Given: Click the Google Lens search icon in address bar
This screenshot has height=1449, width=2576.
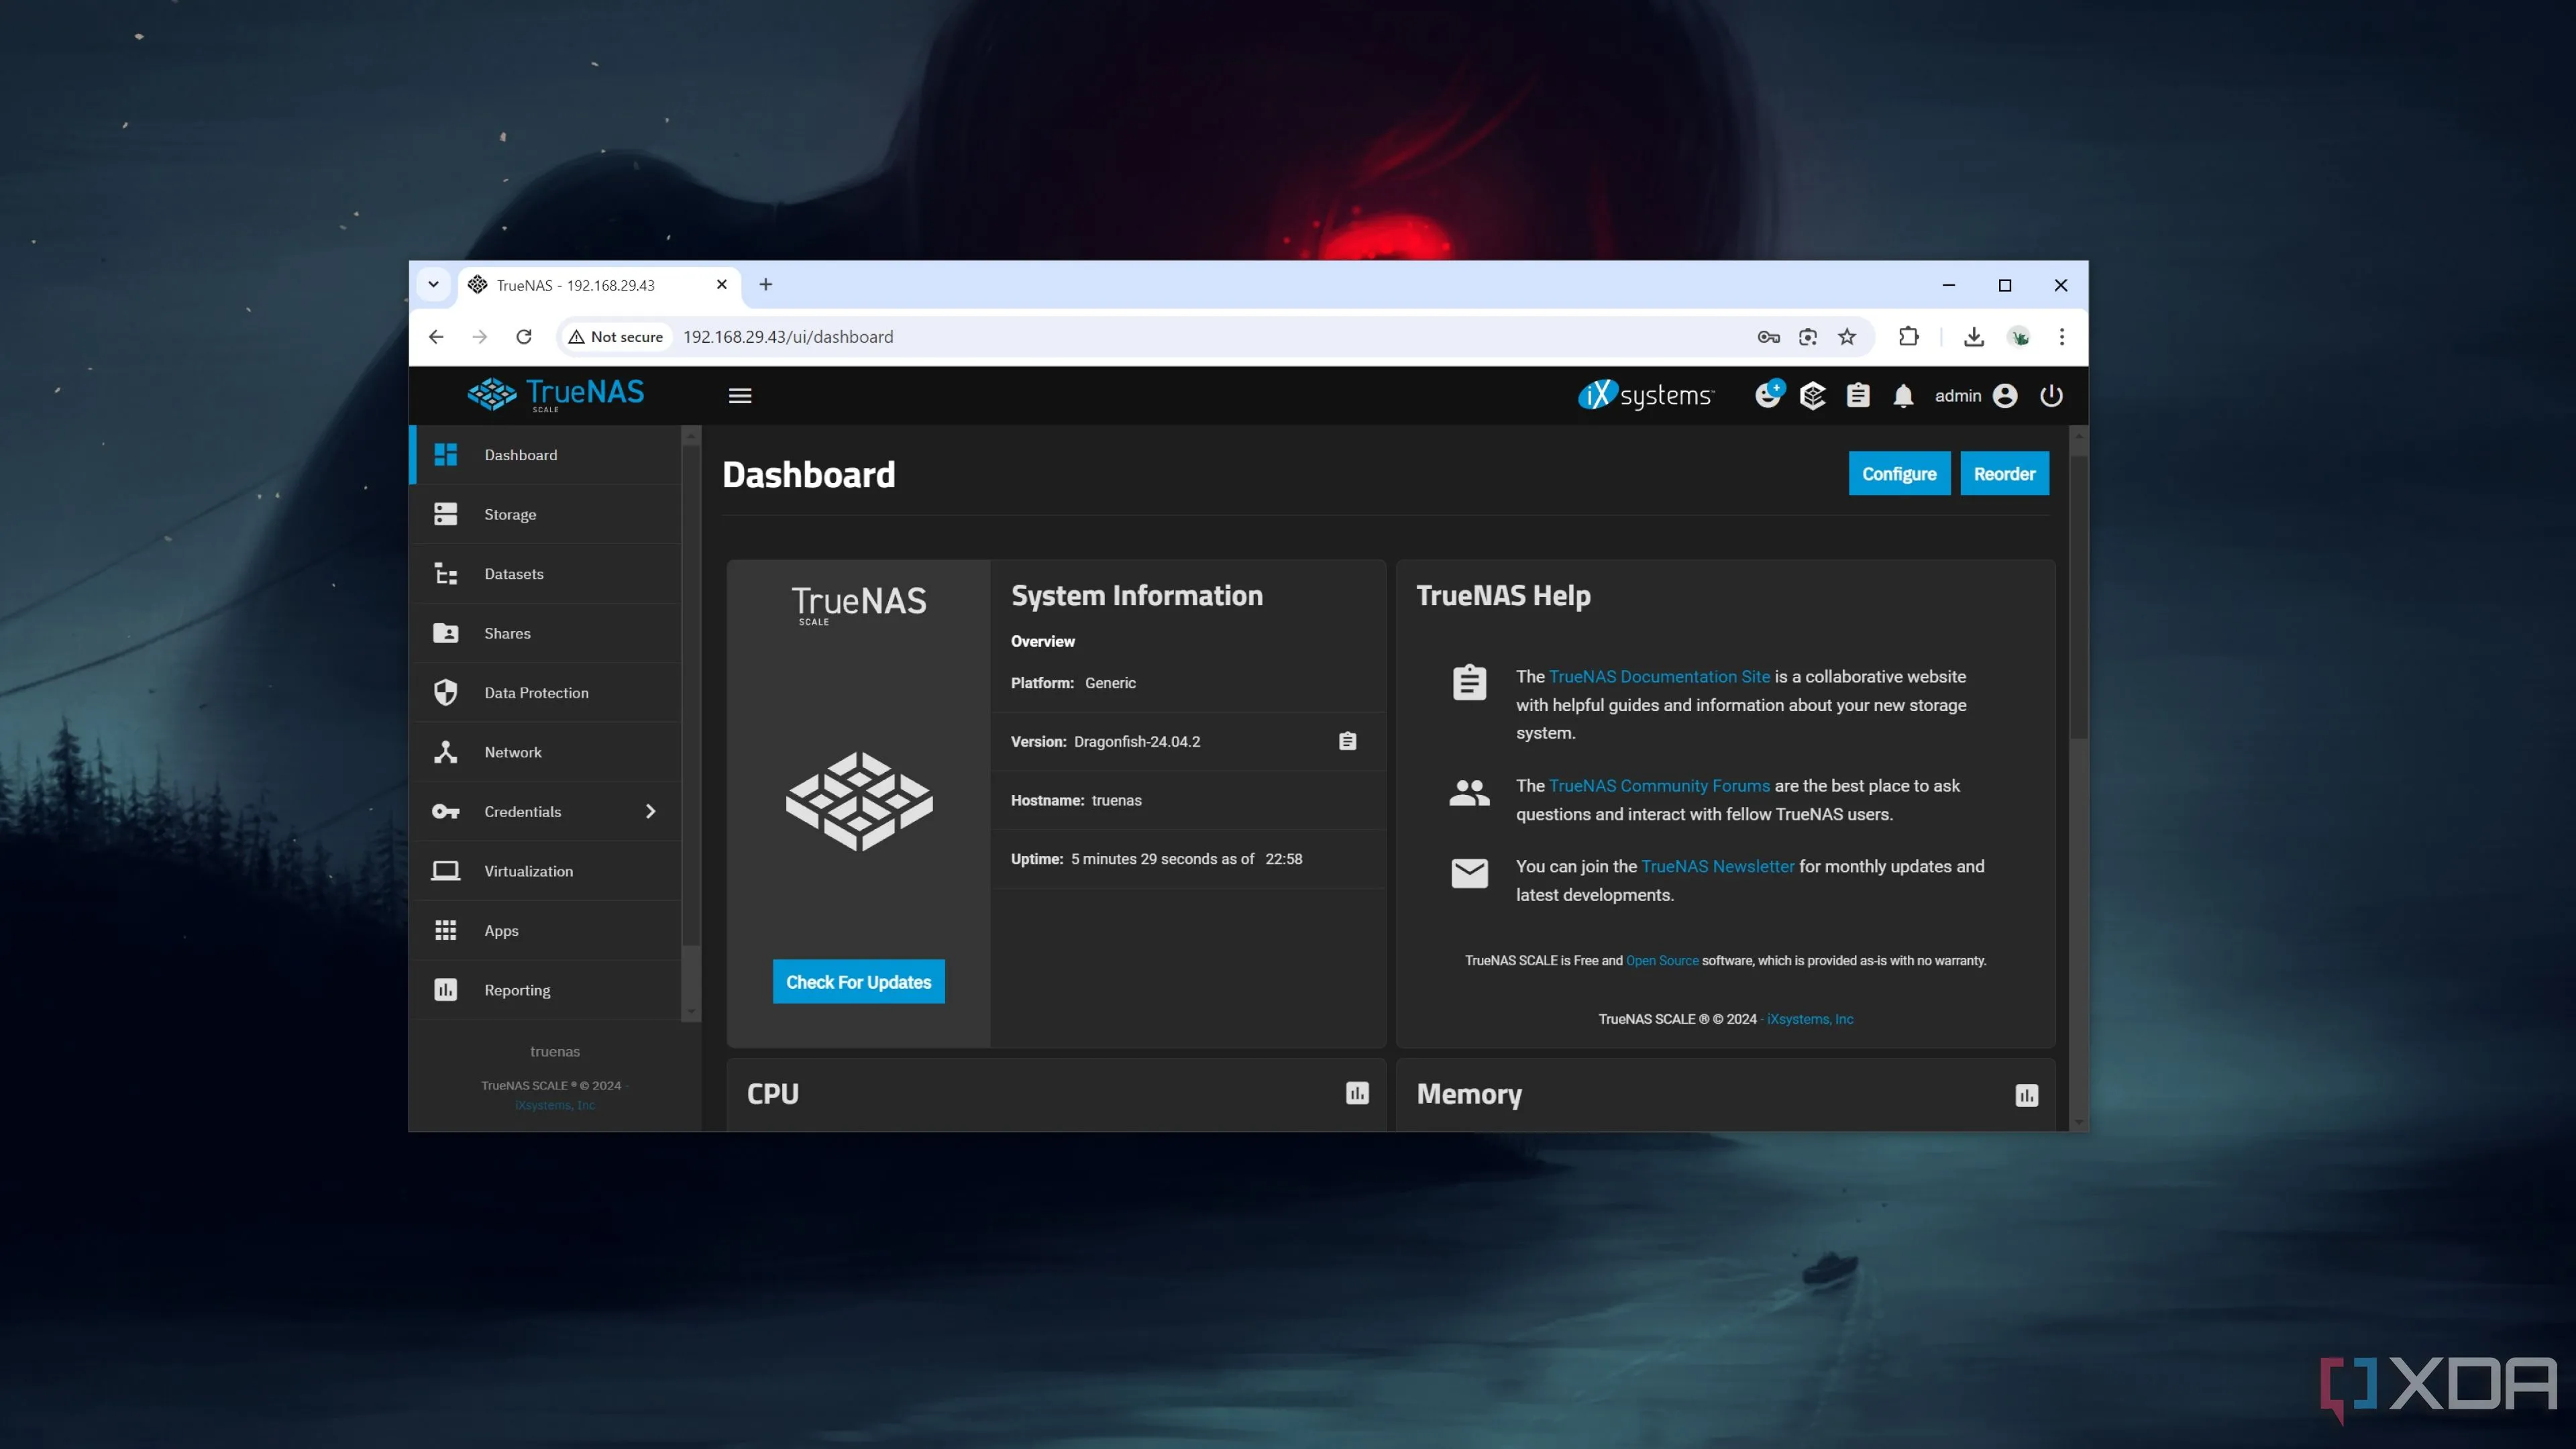Looking at the screenshot, I should [1807, 337].
